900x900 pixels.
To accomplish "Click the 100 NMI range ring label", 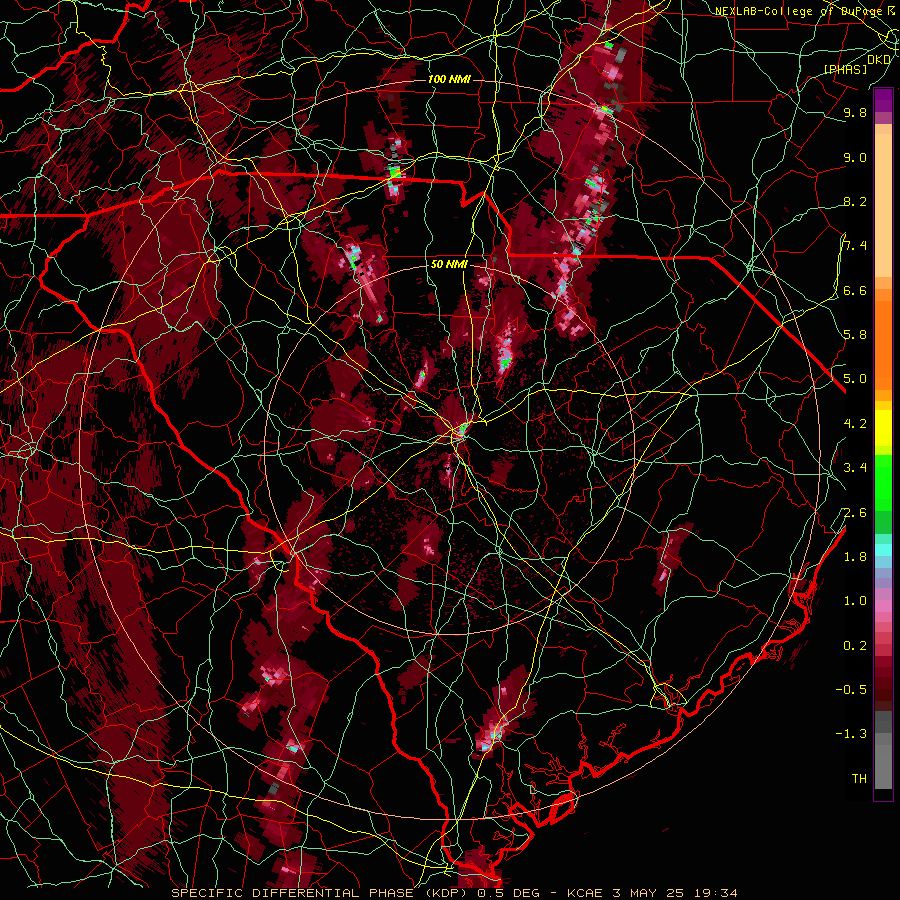I will tap(449, 79).
